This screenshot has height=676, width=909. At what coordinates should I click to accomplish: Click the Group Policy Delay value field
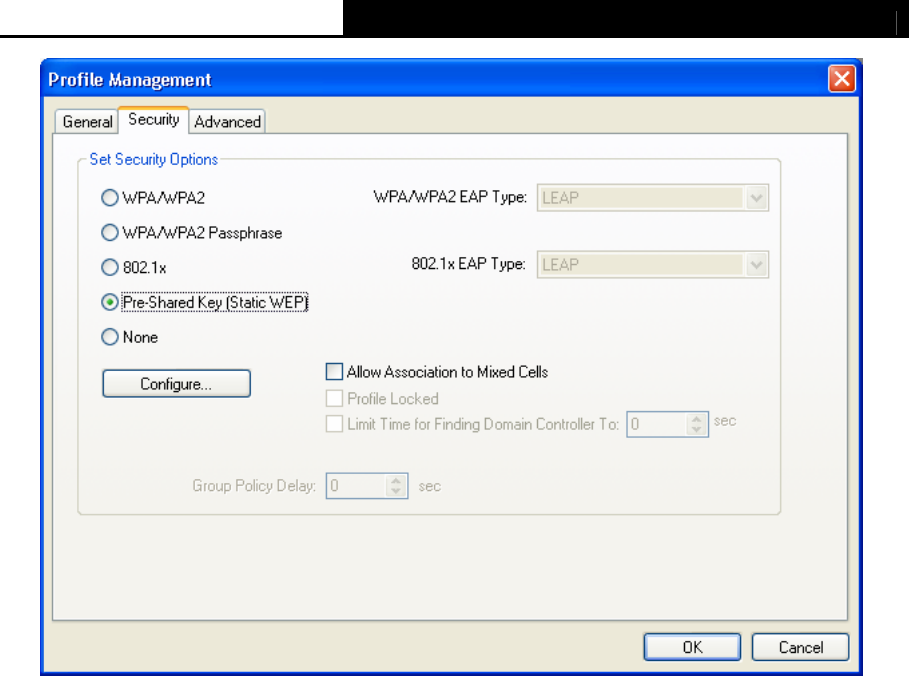(x=357, y=486)
